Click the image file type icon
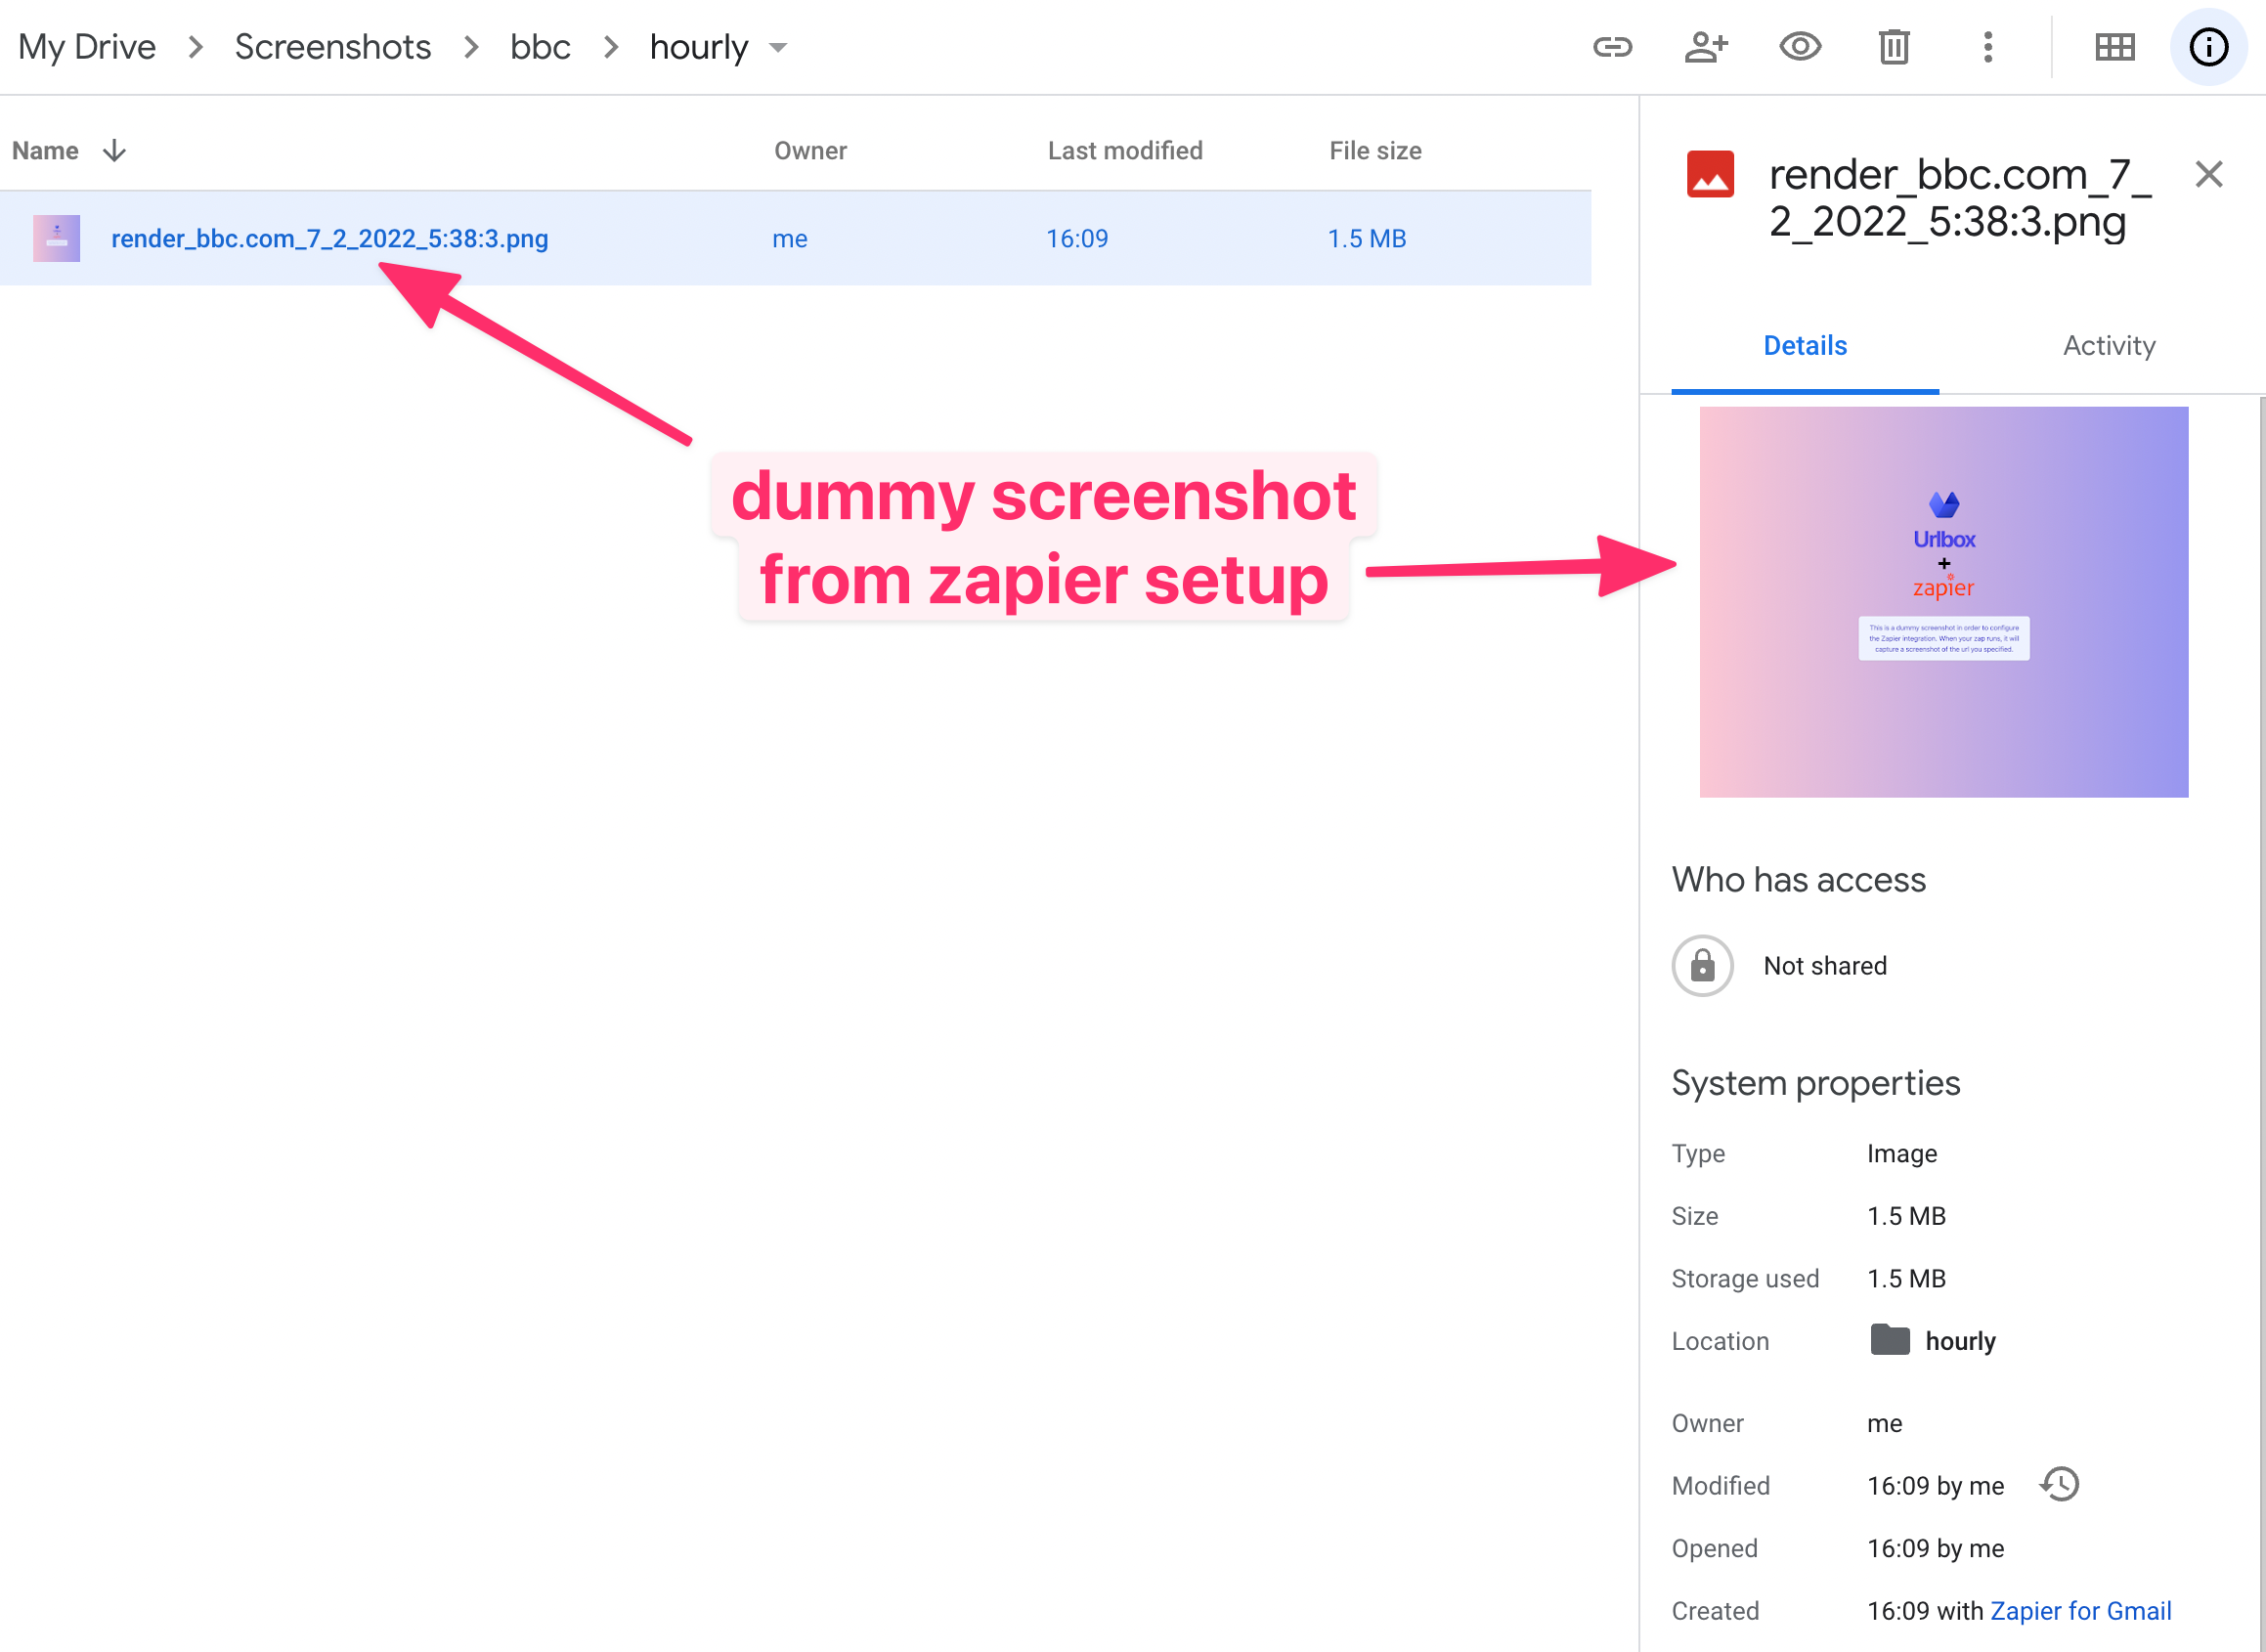This screenshot has width=2266, height=1652. [1711, 174]
